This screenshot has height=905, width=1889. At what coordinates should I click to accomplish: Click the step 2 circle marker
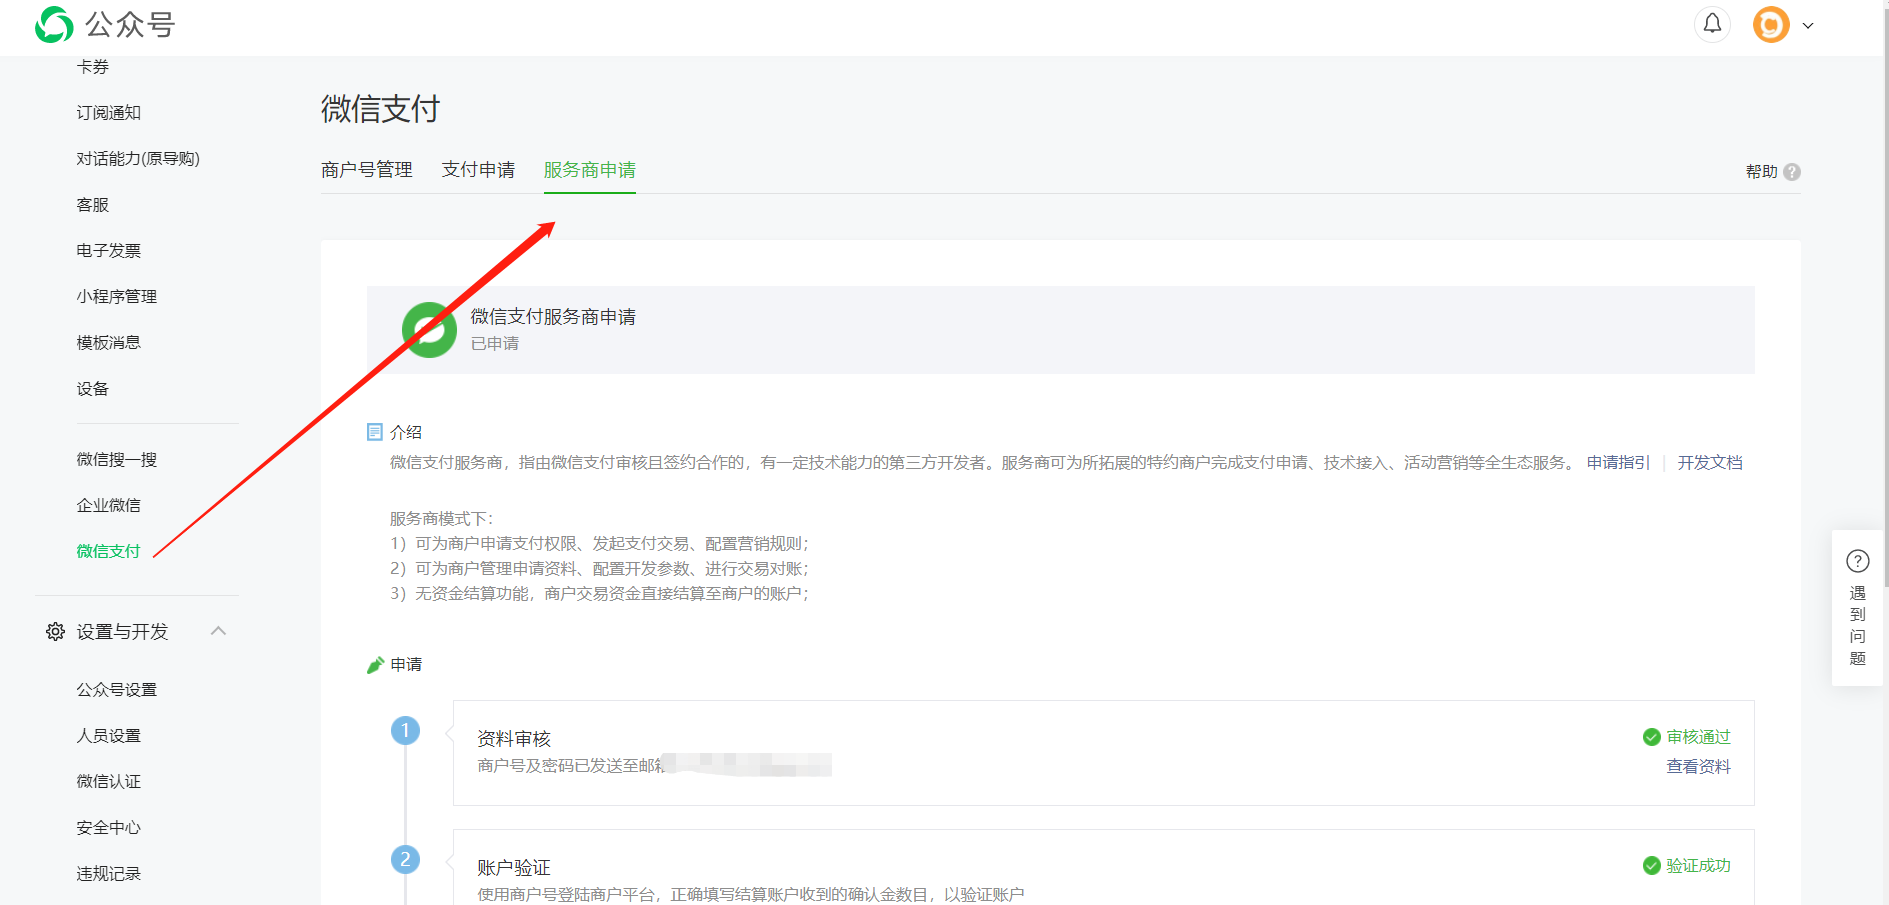(405, 860)
